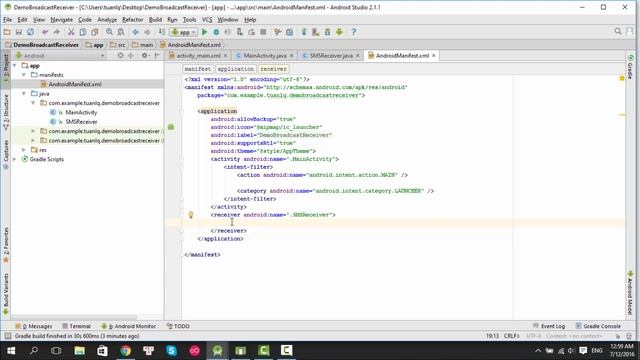Screen dimensions: 640x360
Task: Collapse the app module tree node
Action: pyautogui.click(x=15, y=66)
